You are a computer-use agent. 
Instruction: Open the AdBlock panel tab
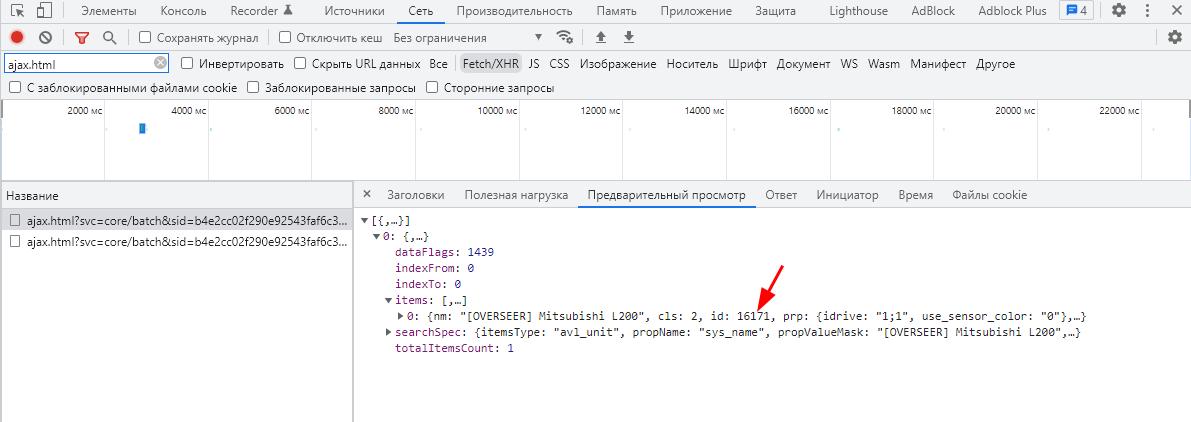point(933,11)
